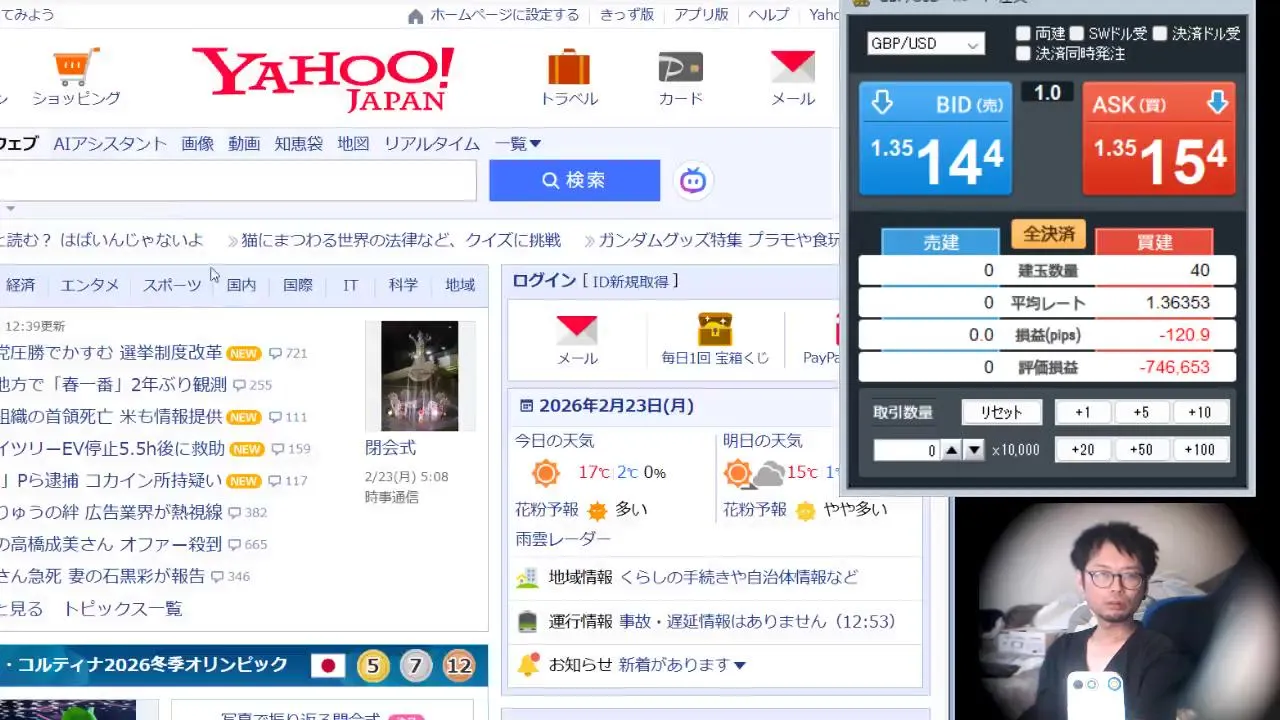
Task: Toggle the 両建 checkbox
Action: click(1023, 33)
